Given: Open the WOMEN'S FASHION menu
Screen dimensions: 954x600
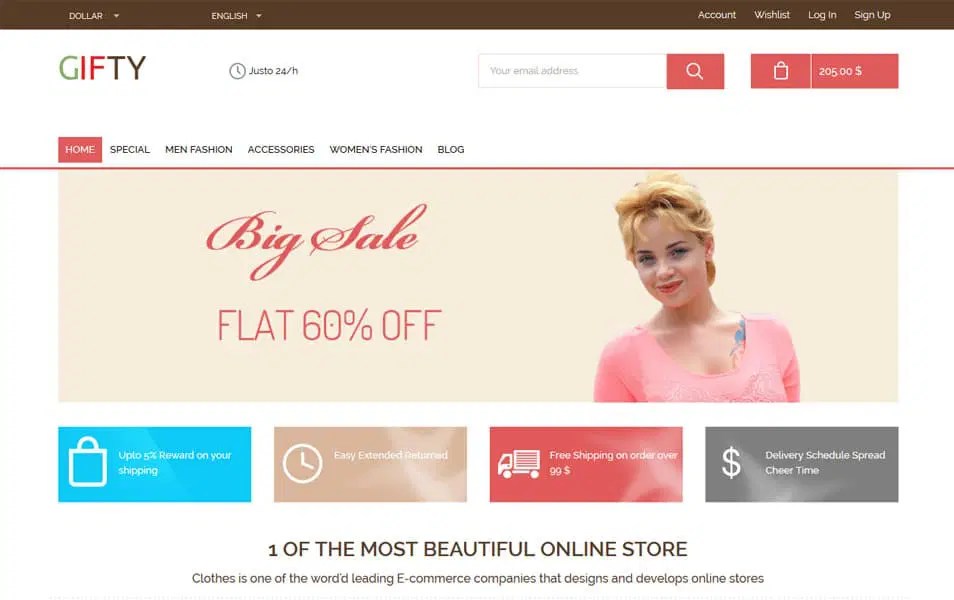Looking at the screenshot, I should click(376, 150).
